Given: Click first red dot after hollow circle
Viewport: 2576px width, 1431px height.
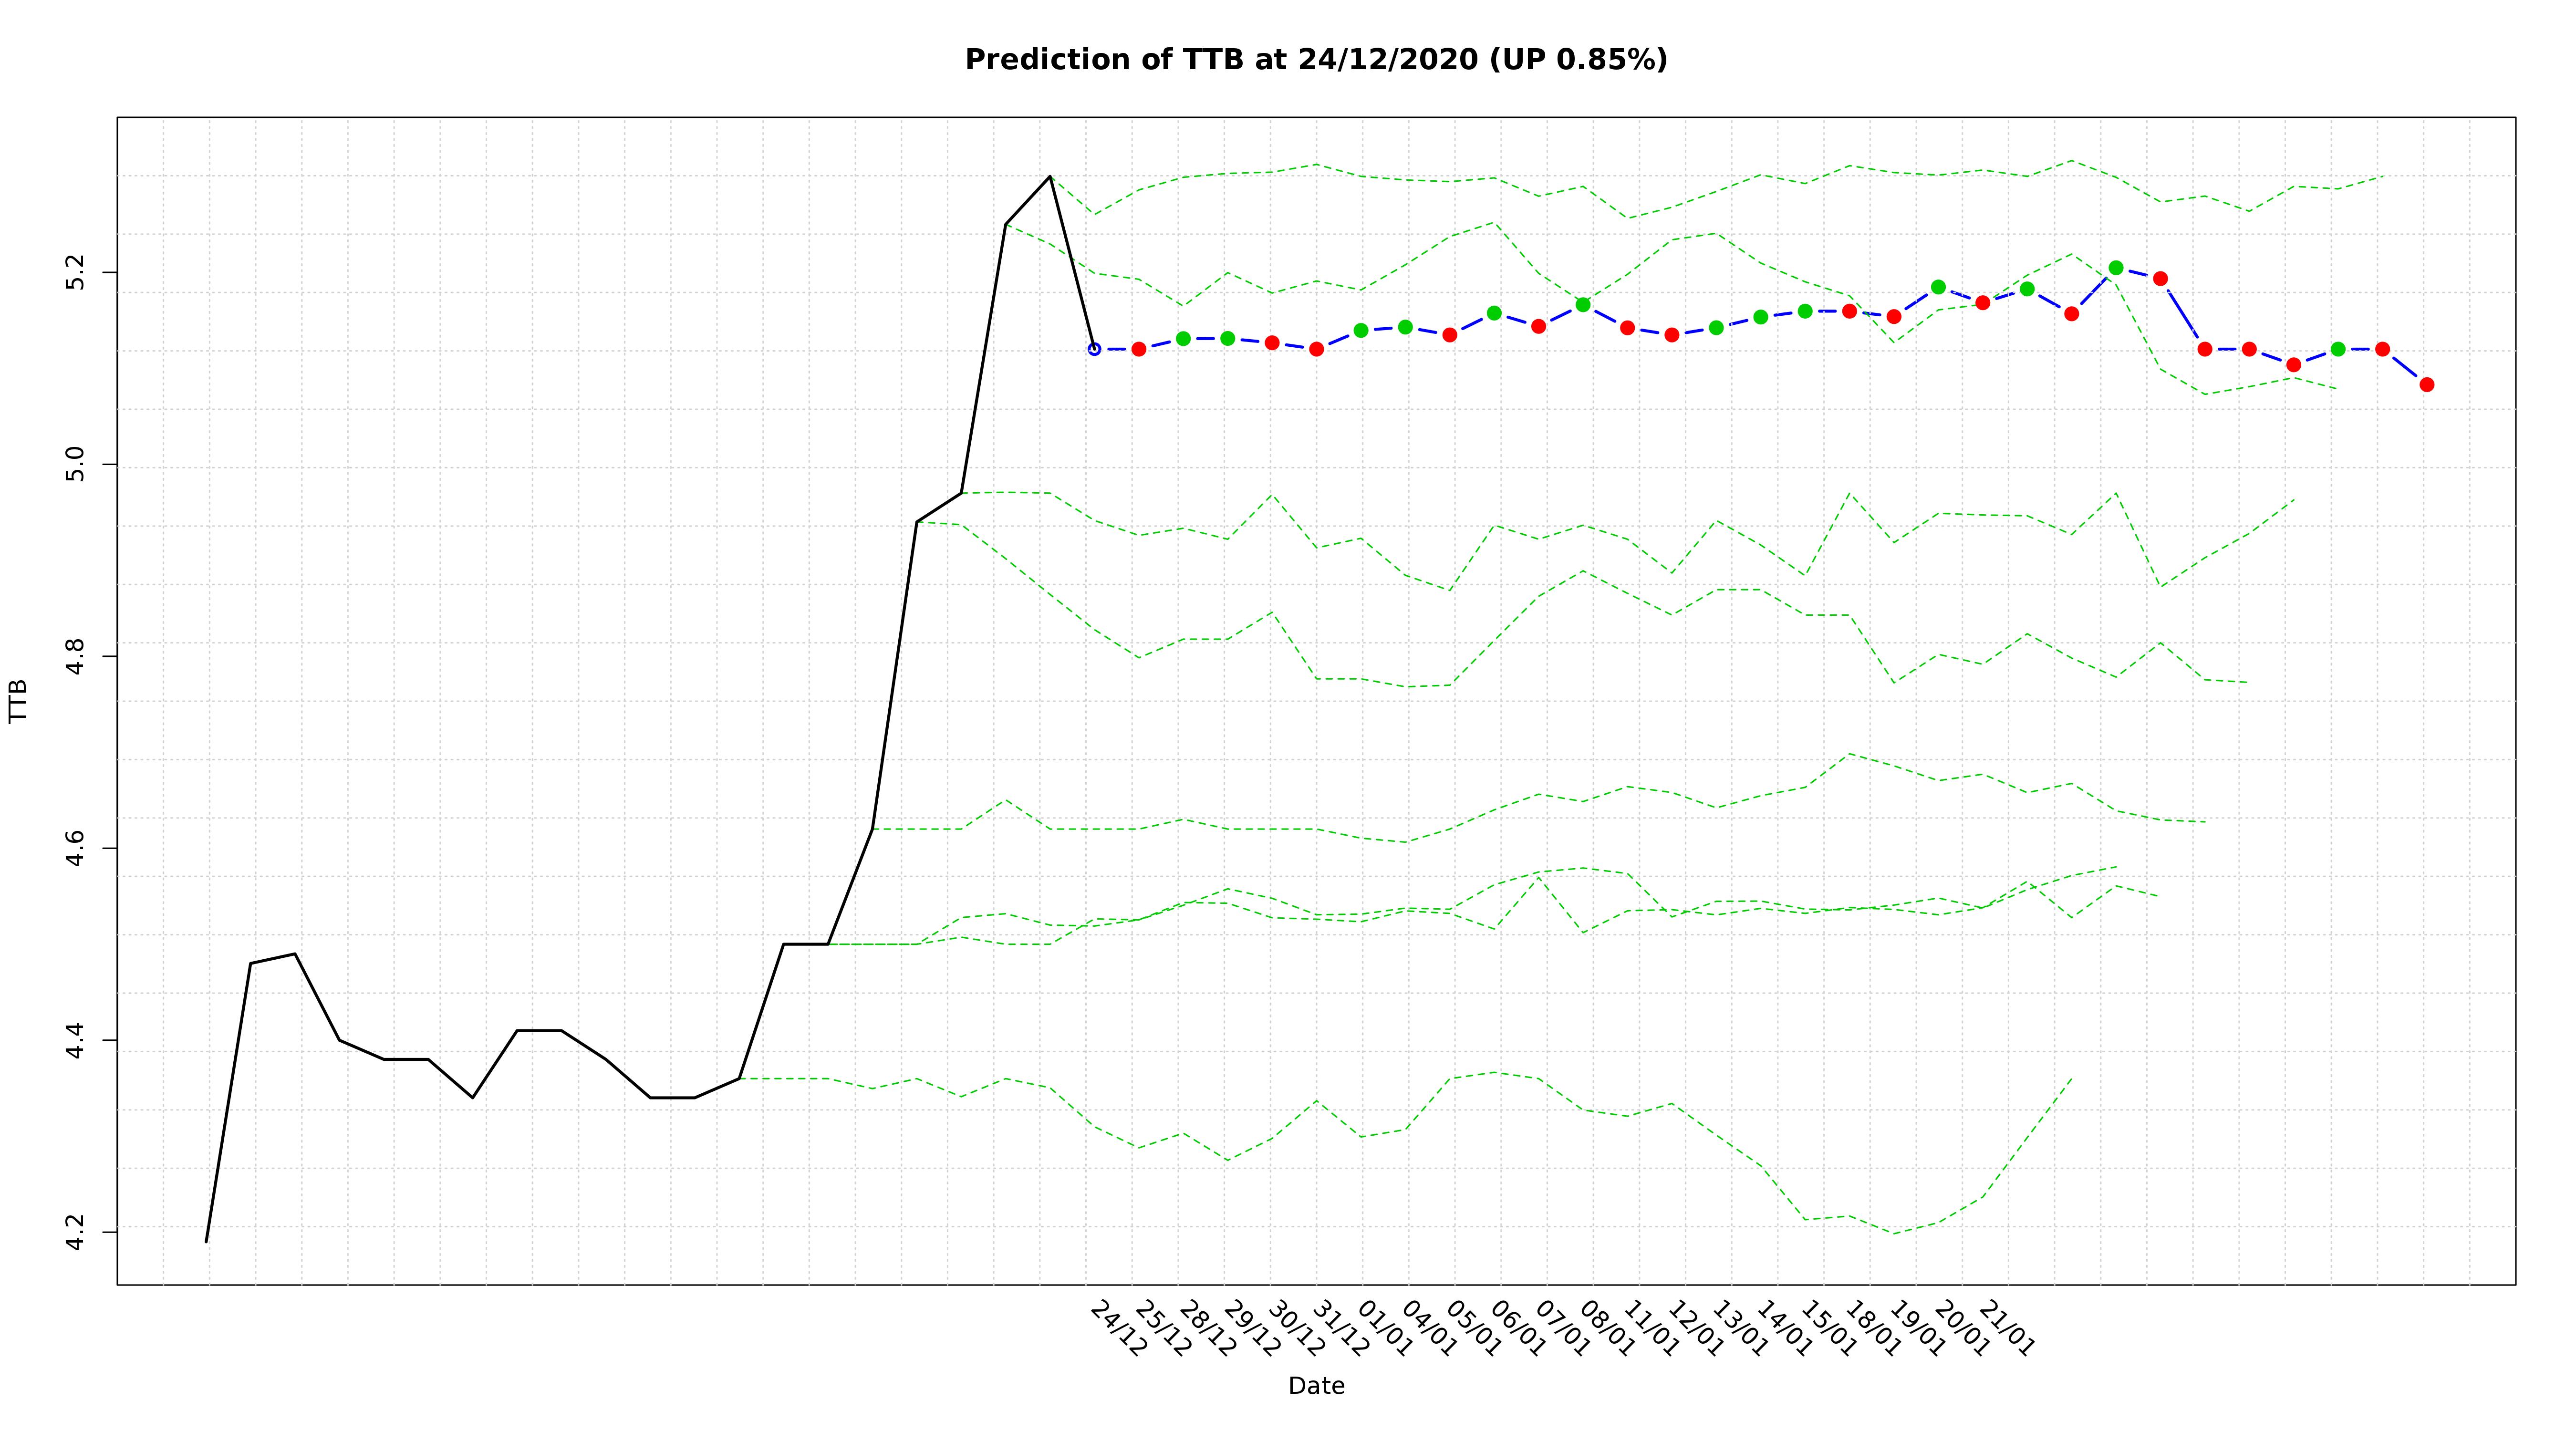Looking at the screenshot, I should point(1138,349).
